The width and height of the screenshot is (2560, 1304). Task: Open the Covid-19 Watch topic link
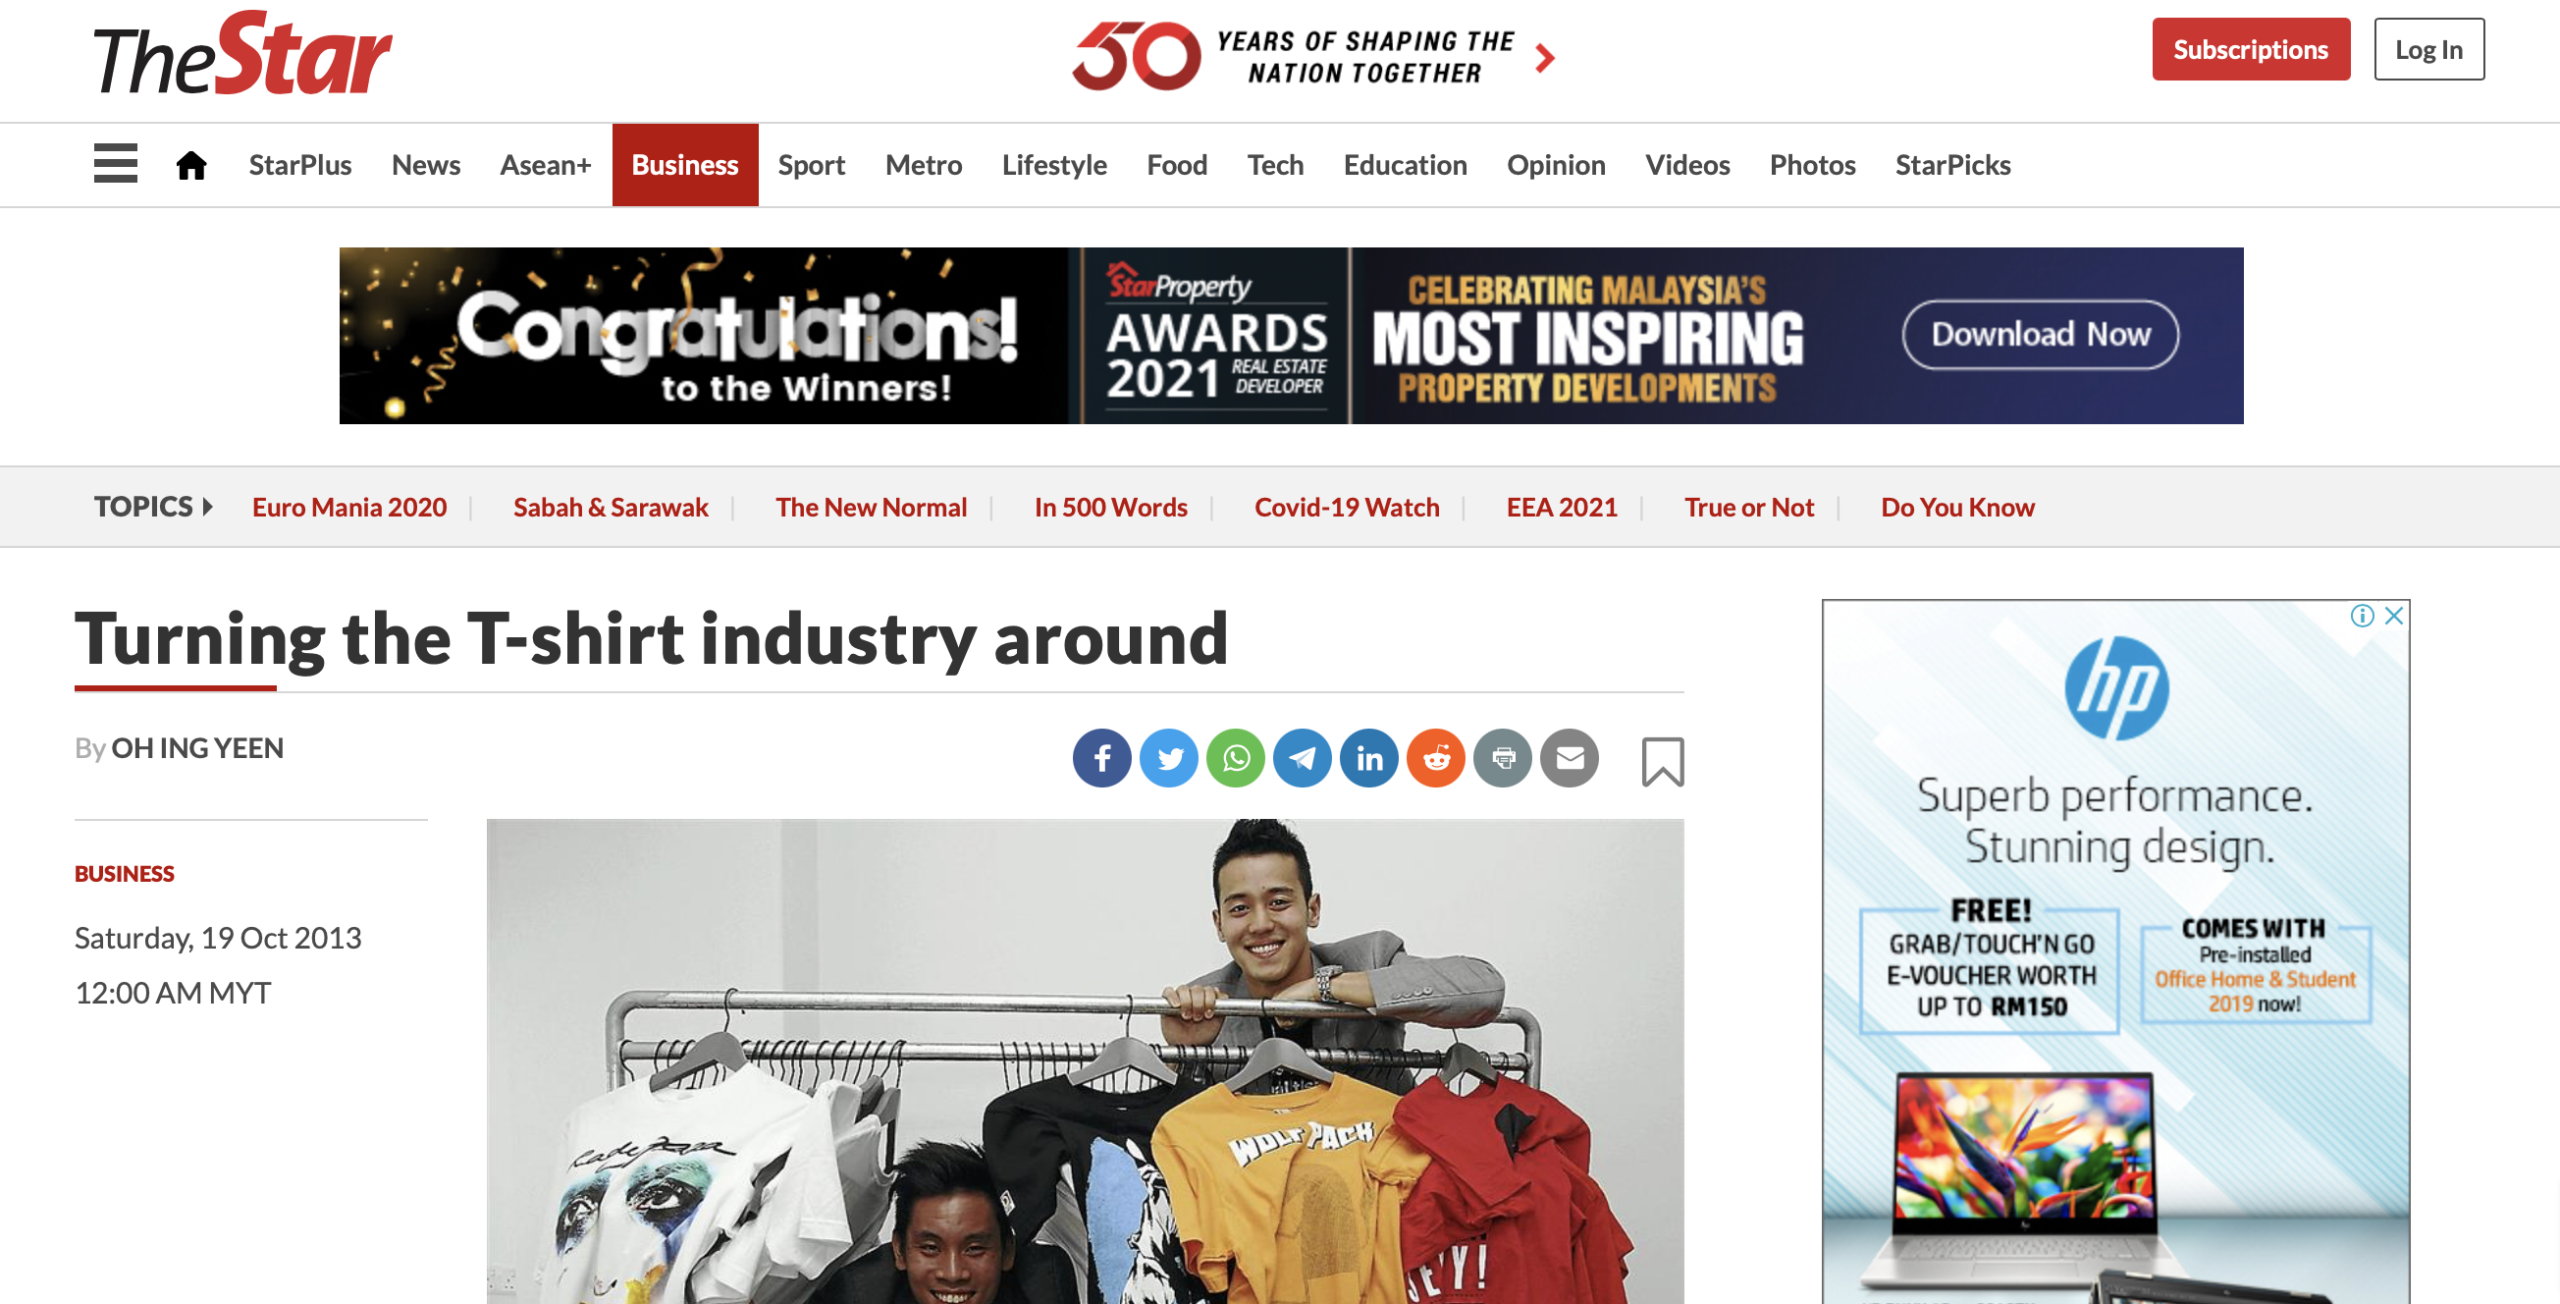click(1347, 507)
